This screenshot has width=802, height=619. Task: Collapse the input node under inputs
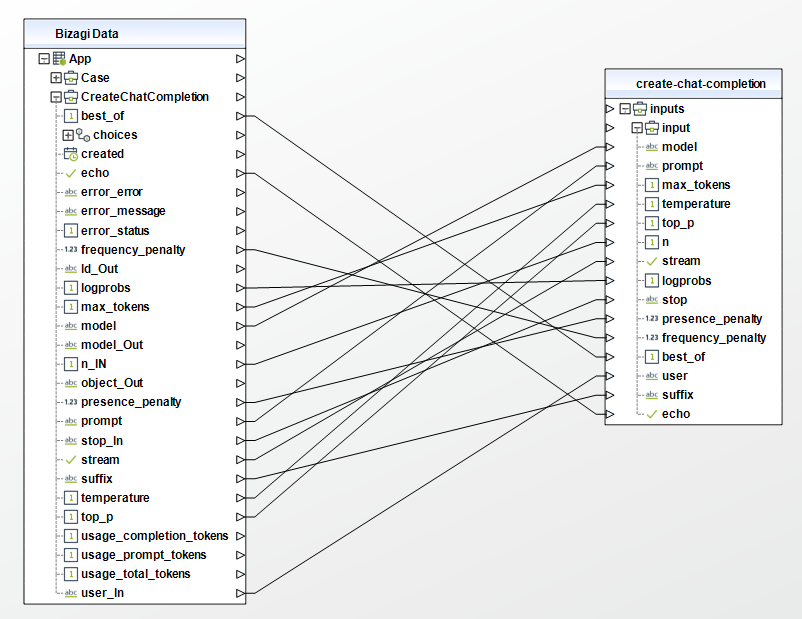[637, 128]
